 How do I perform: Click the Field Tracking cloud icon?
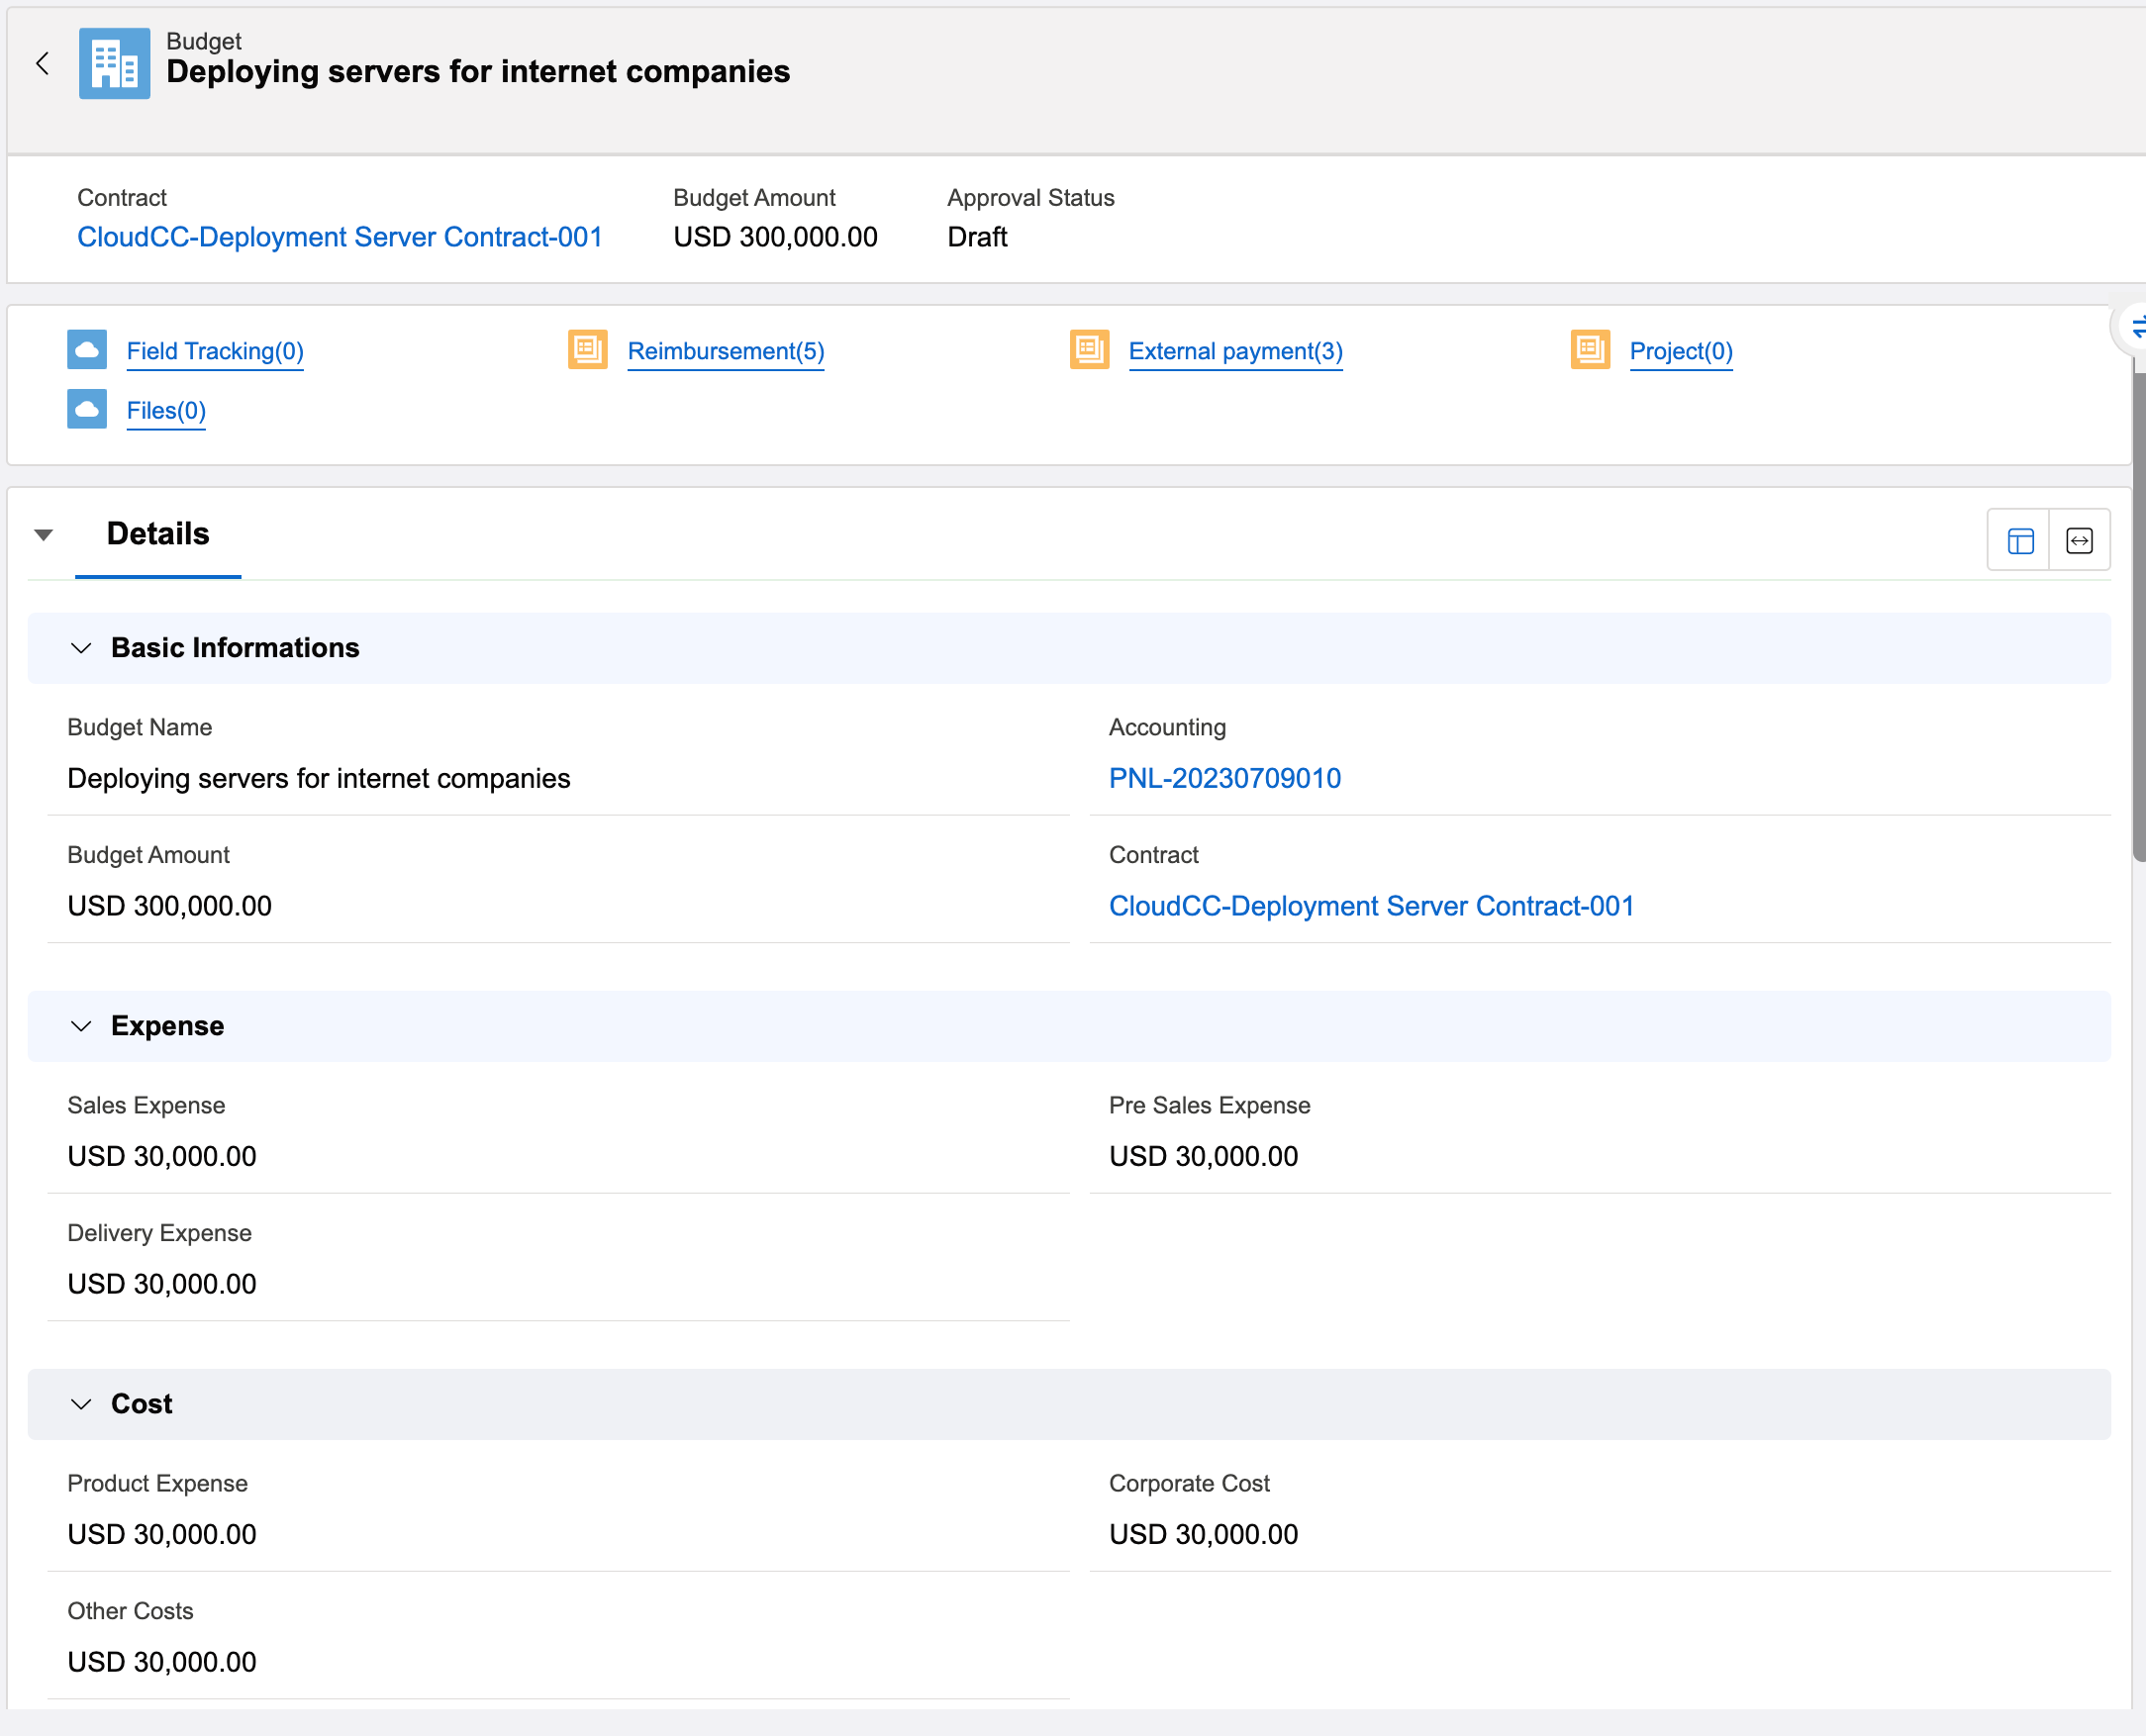tap(87, 350)
